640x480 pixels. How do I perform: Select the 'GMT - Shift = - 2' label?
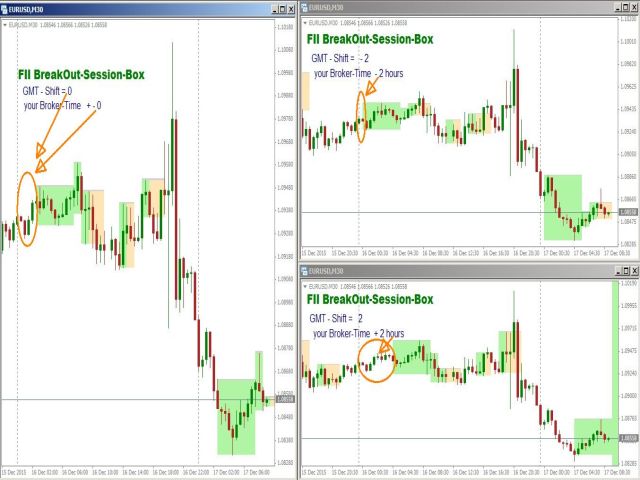coord(340,58)
